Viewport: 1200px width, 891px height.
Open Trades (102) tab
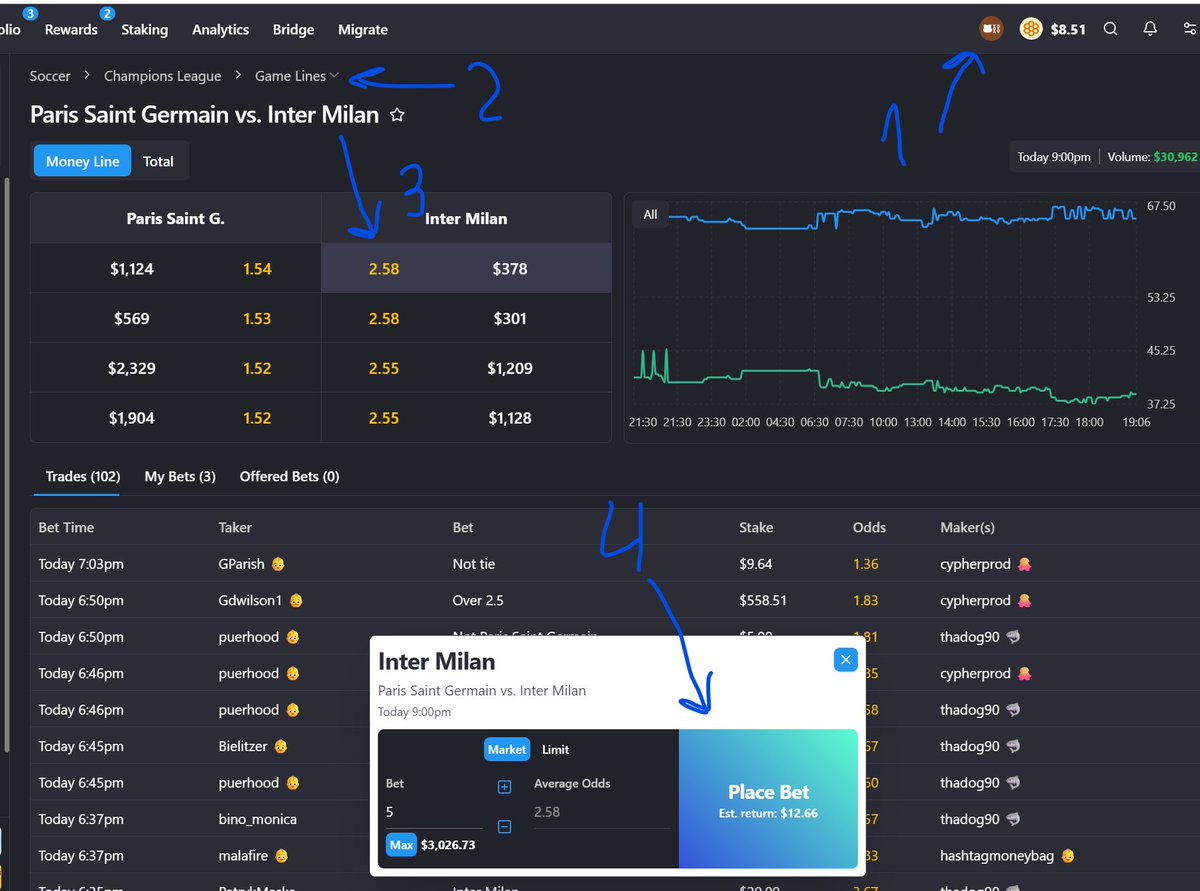[82, 476]
